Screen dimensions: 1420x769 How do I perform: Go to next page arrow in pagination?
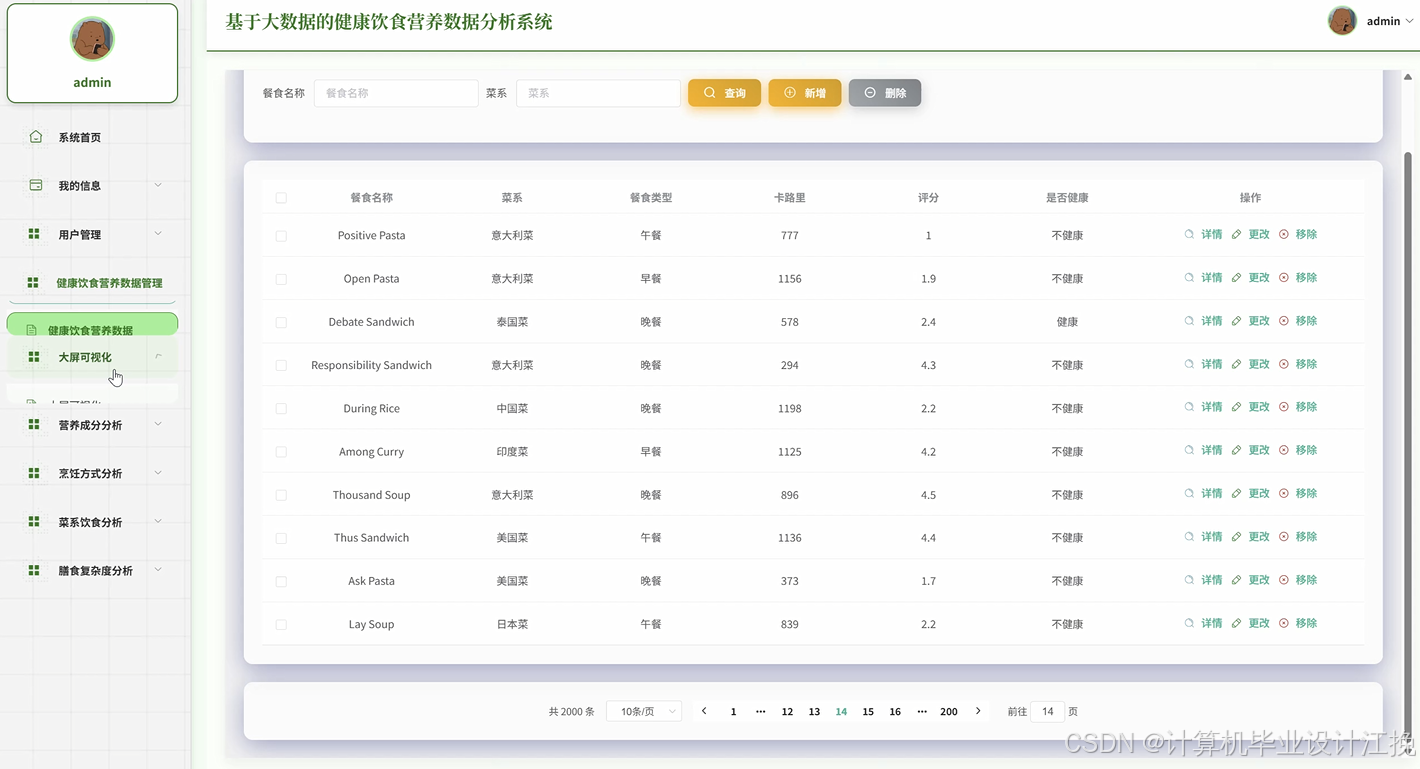978,711
